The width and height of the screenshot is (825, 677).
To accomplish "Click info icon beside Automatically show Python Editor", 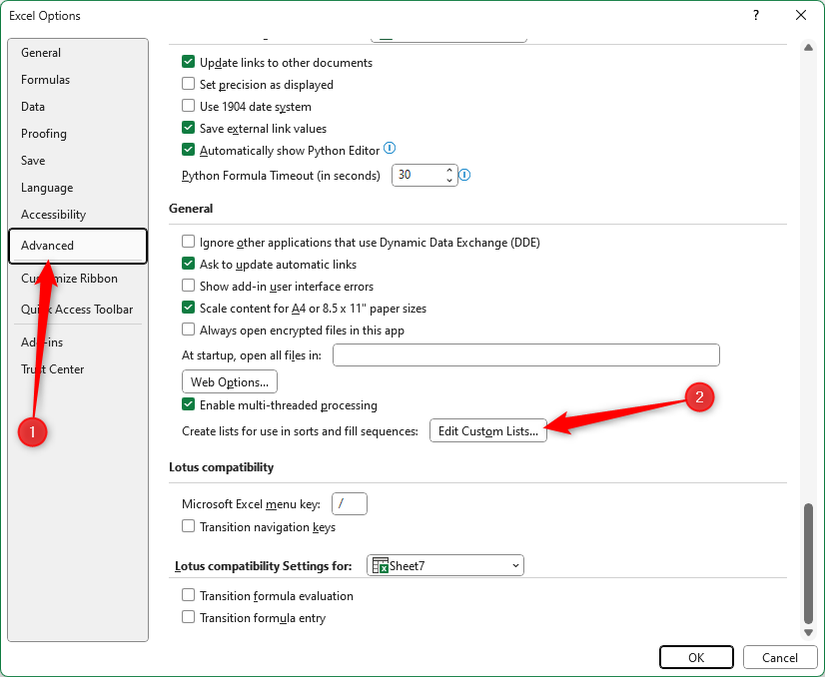I will [390, 148].
